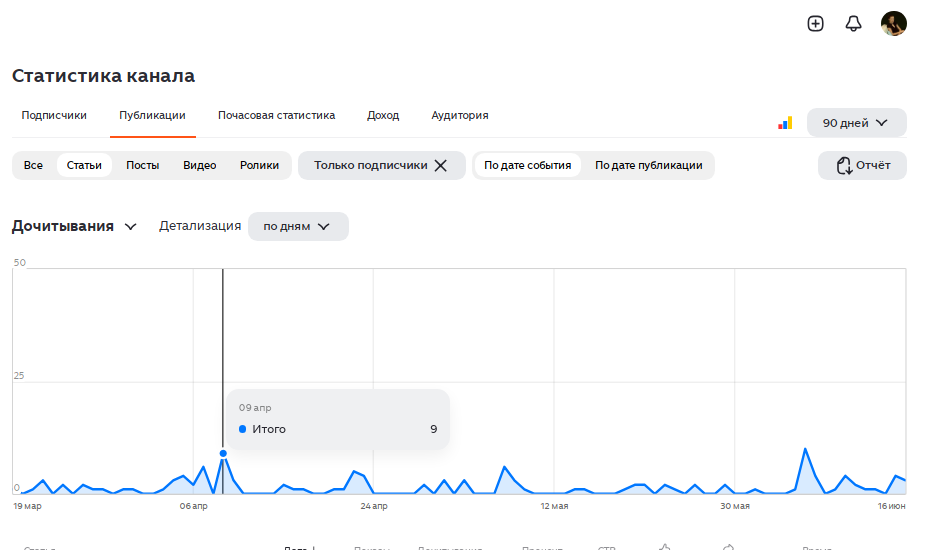Expand the Дочитывания metric selector chevron
Screen dimensions: 930x550
(x=130, y=227)
